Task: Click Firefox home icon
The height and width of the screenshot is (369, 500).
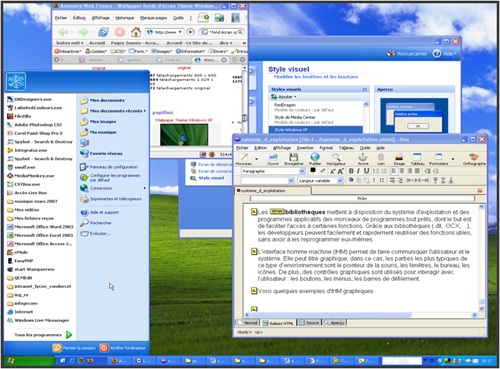Action: point(136,32)
